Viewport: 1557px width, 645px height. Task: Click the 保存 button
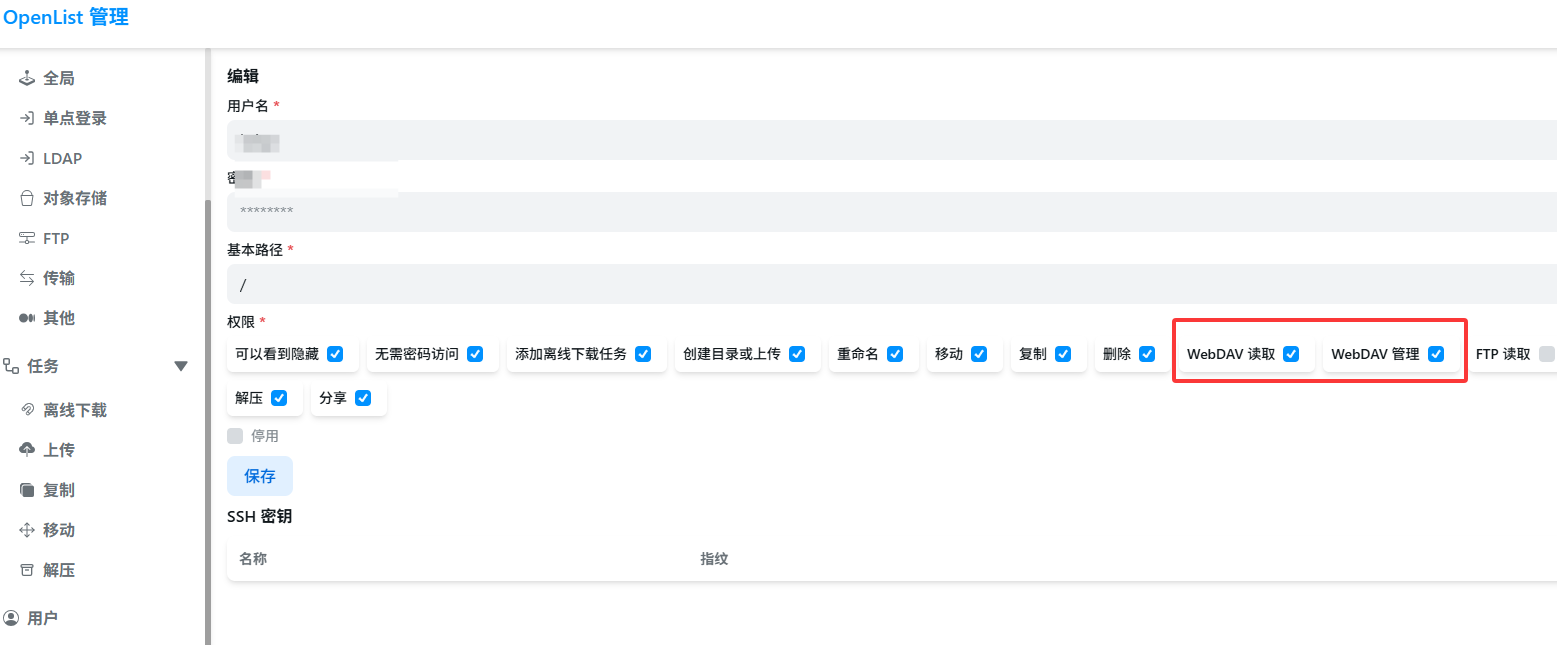(260, 476)
